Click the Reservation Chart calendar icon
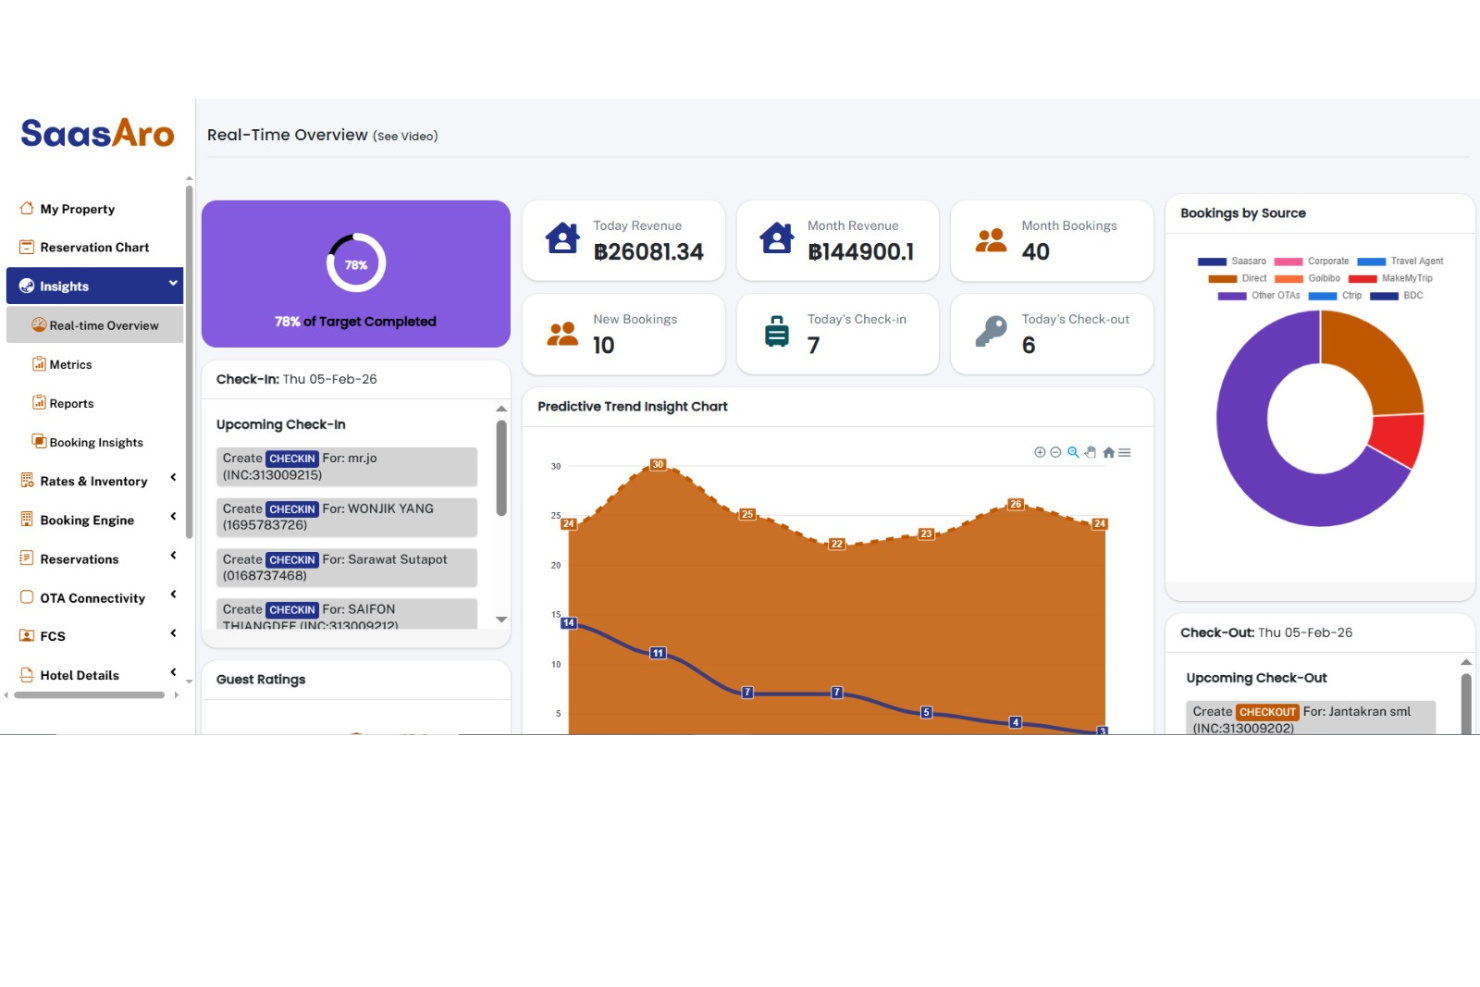 [x=27, y=246]
